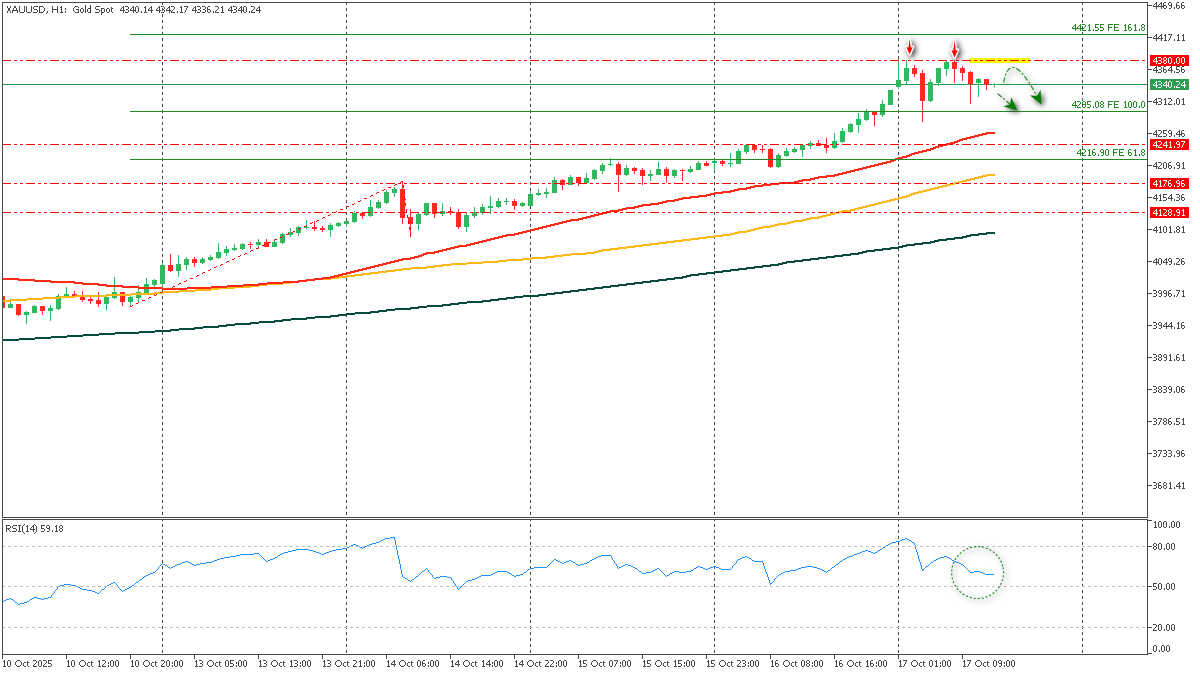Select the yellow highlighted segment at 4380
Screen dimensions: 1200x675
point(999,60)
